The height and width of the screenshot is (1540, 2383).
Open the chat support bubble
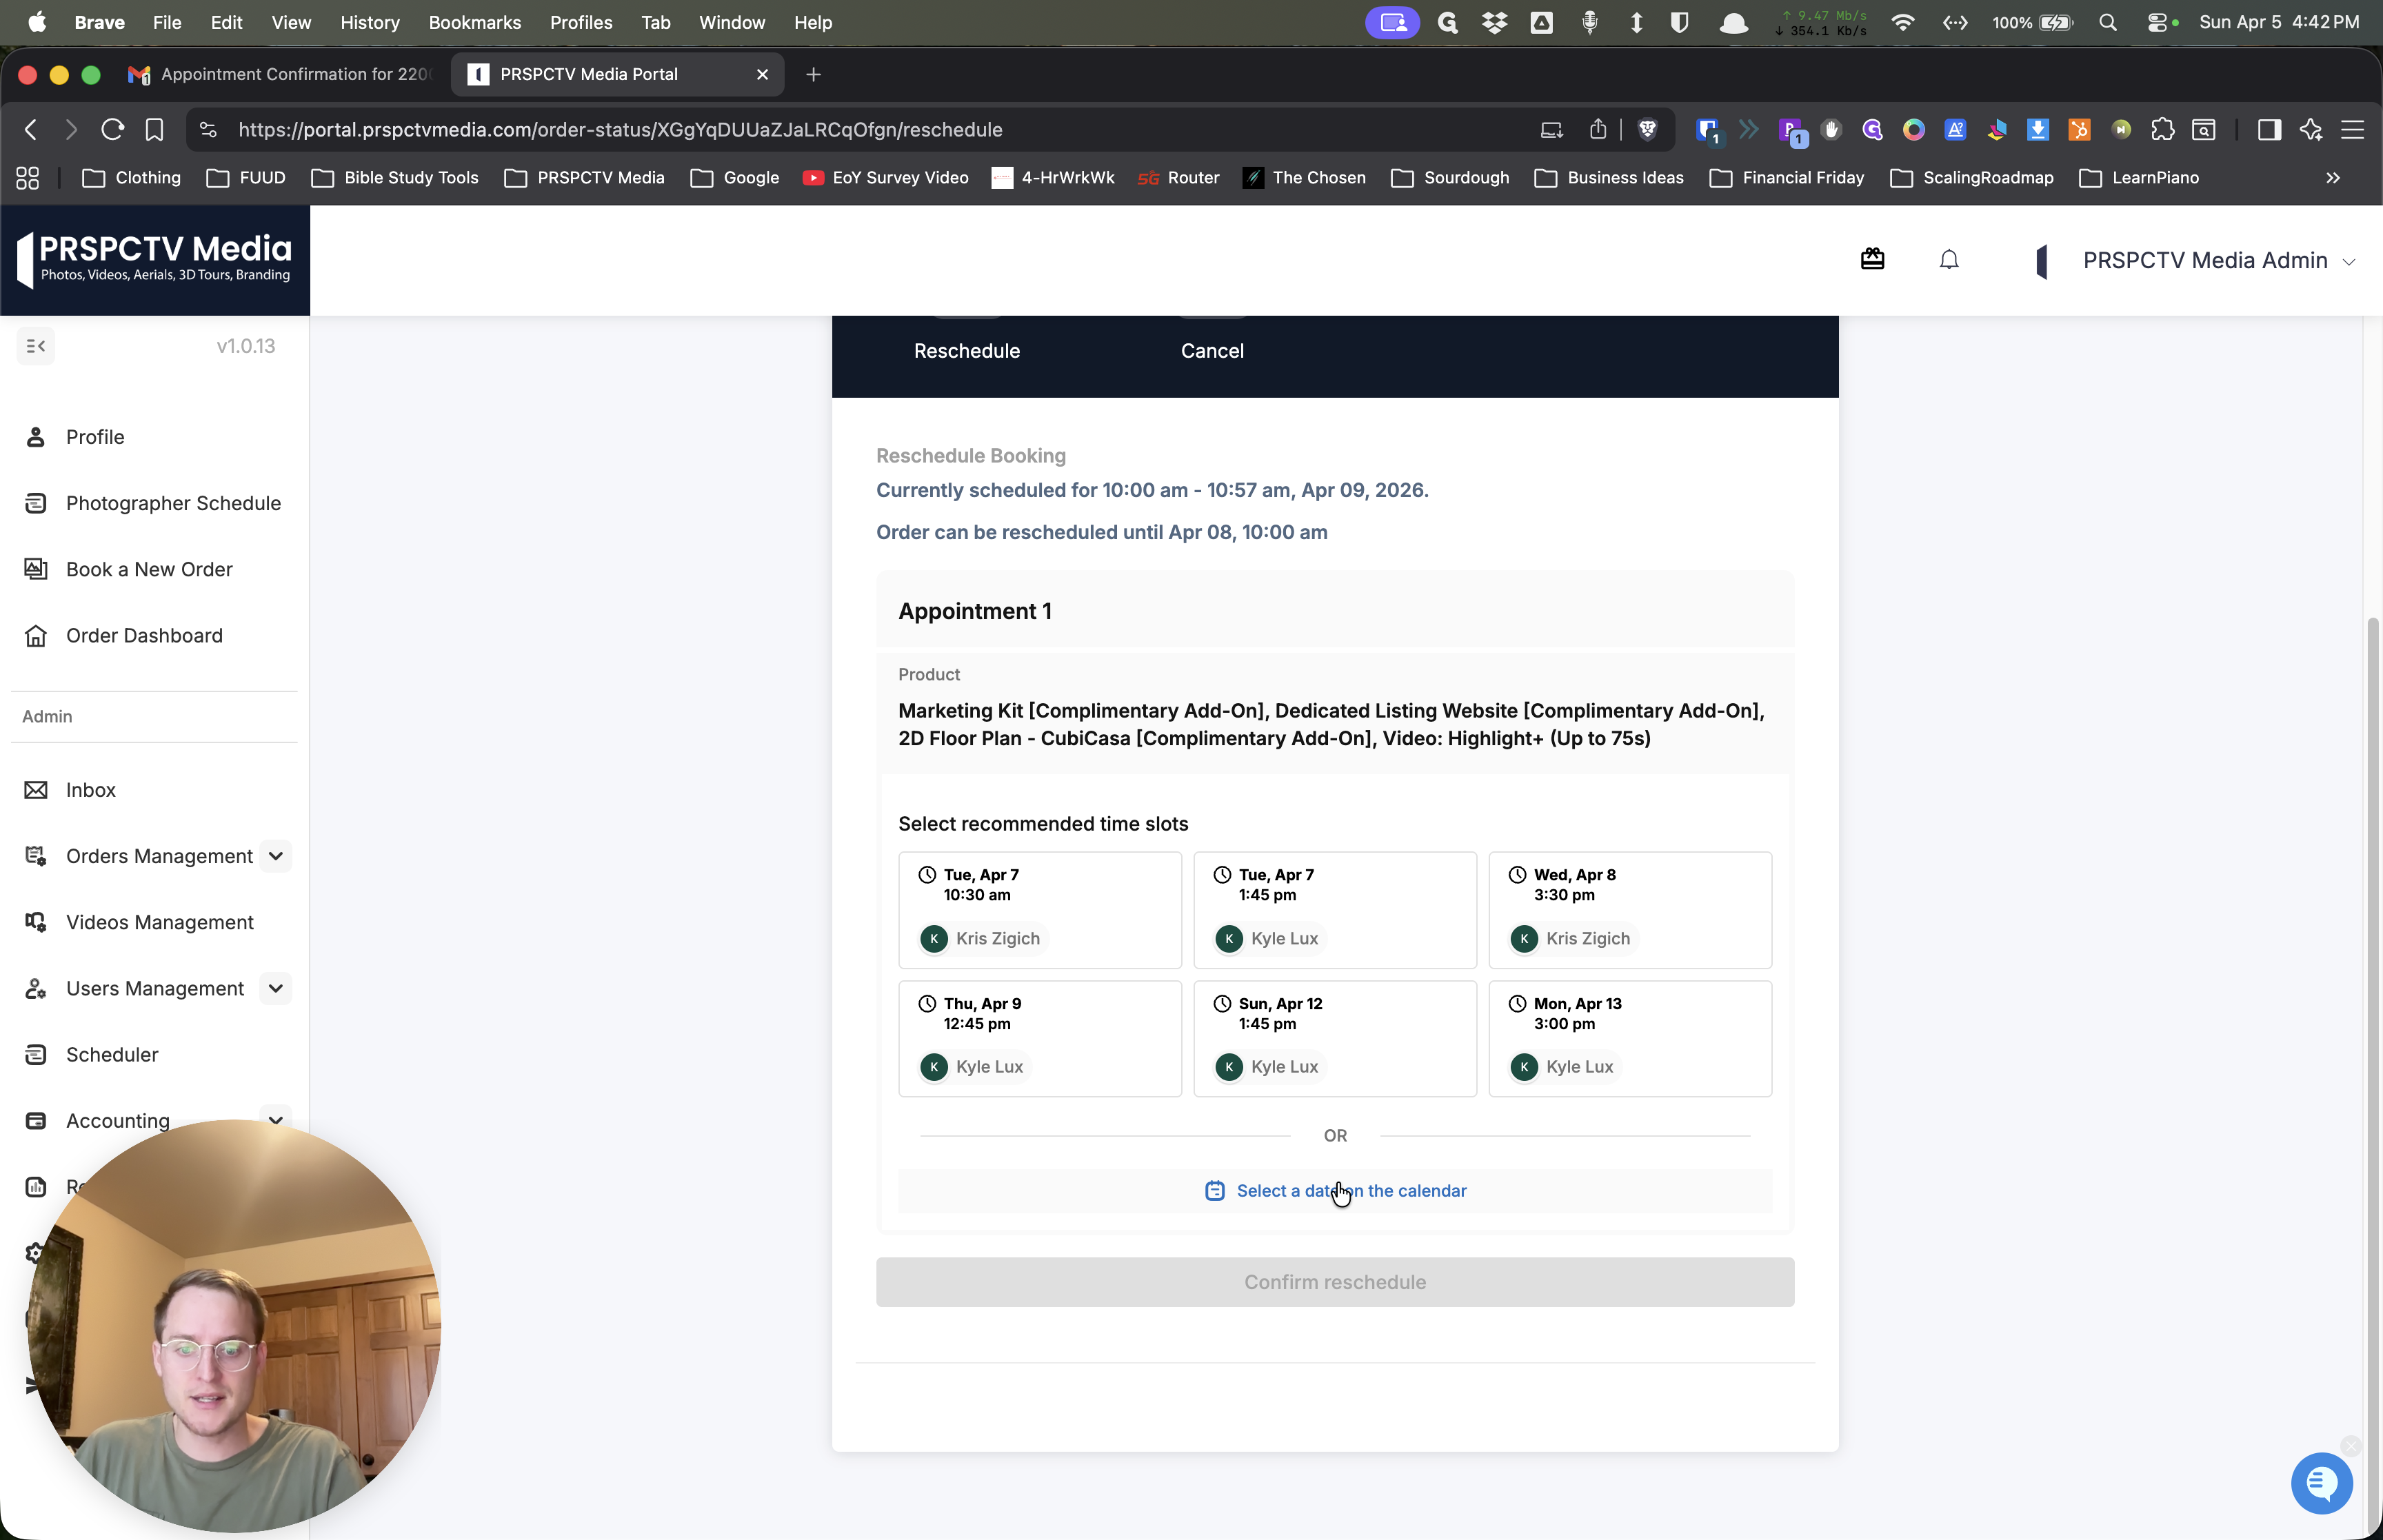[x=2321, y=1483]
